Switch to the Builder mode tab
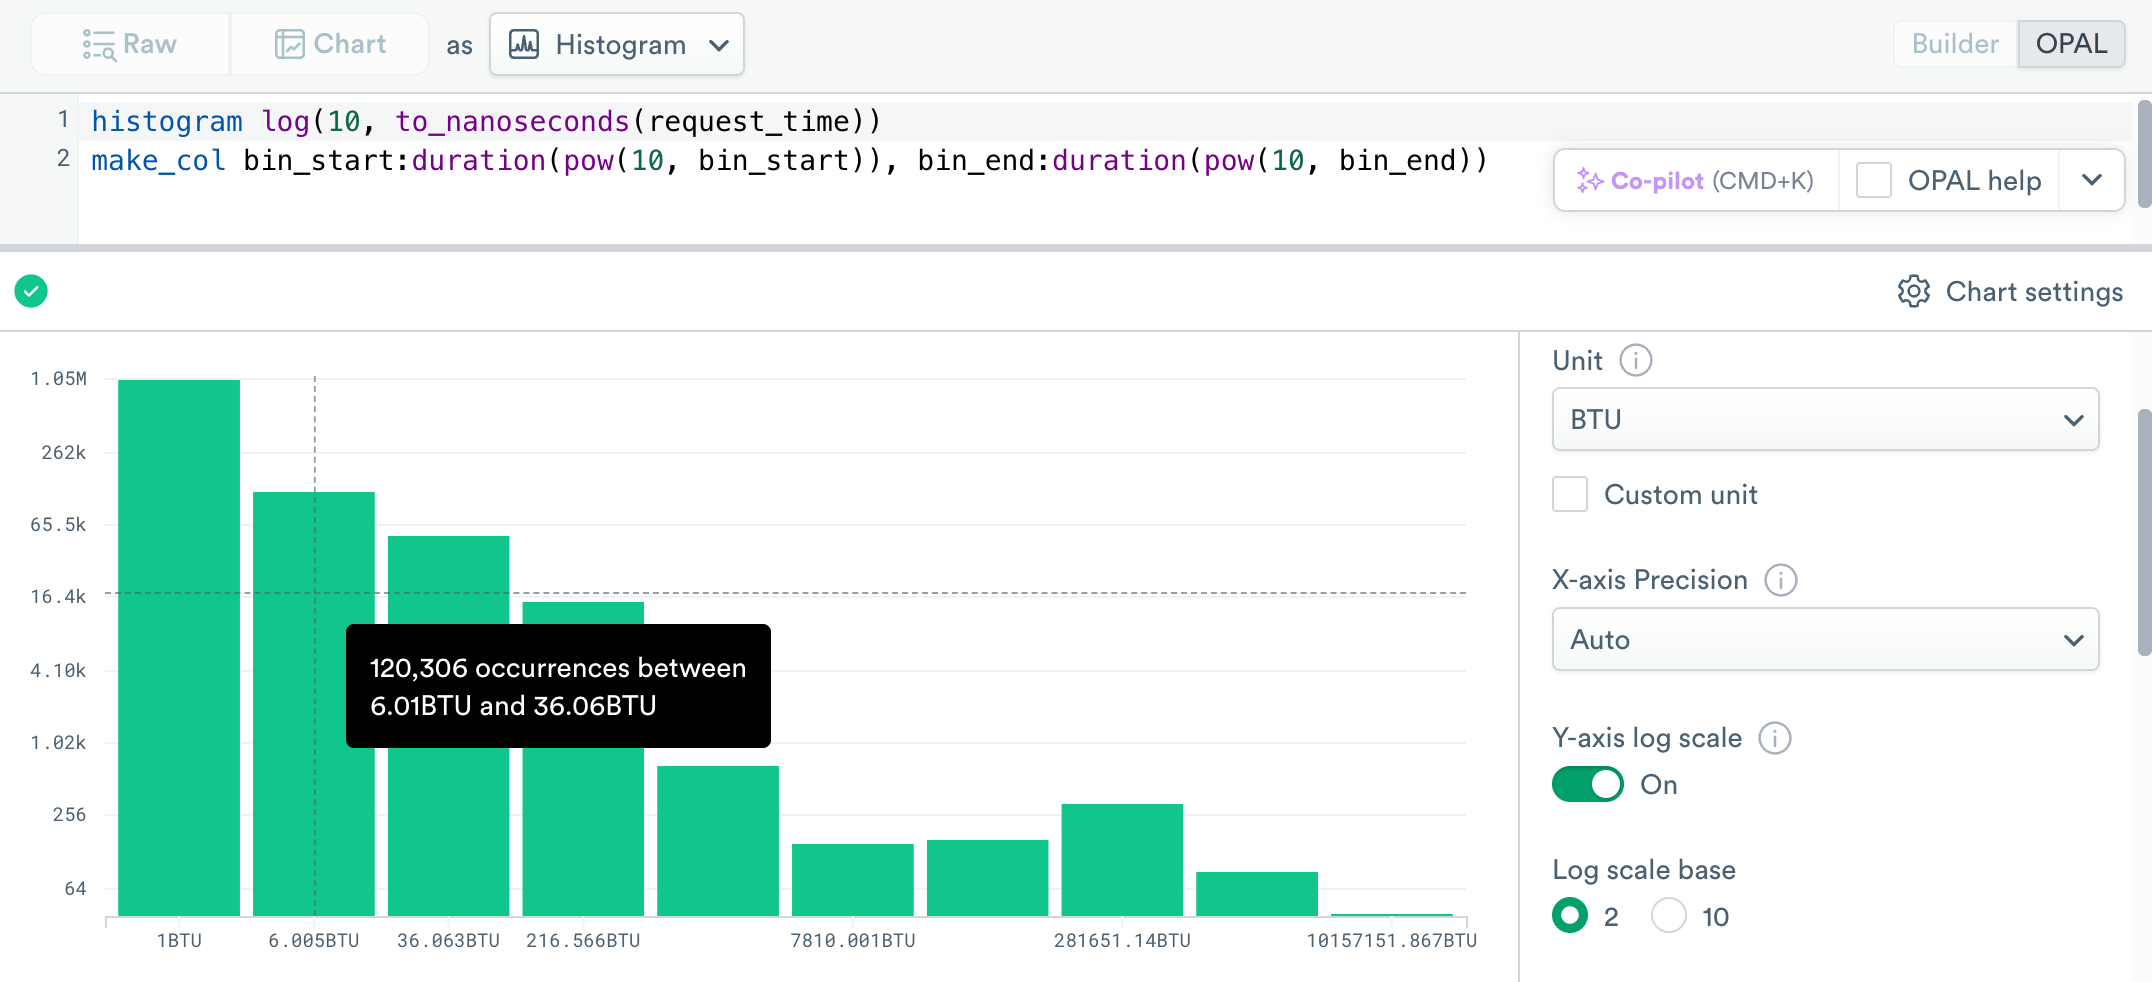2152x982 pixels. [x=1955, y=44]
